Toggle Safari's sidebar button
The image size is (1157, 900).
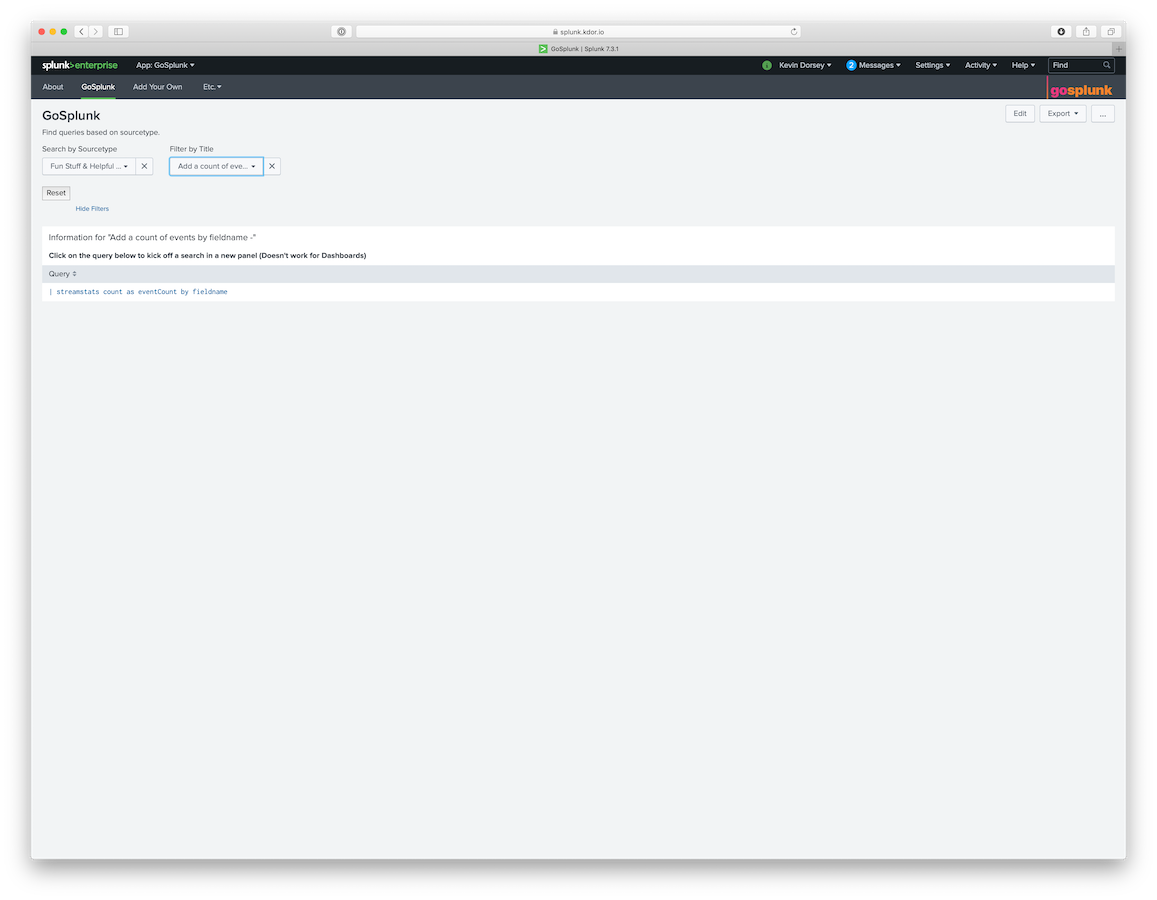[118, 32]
